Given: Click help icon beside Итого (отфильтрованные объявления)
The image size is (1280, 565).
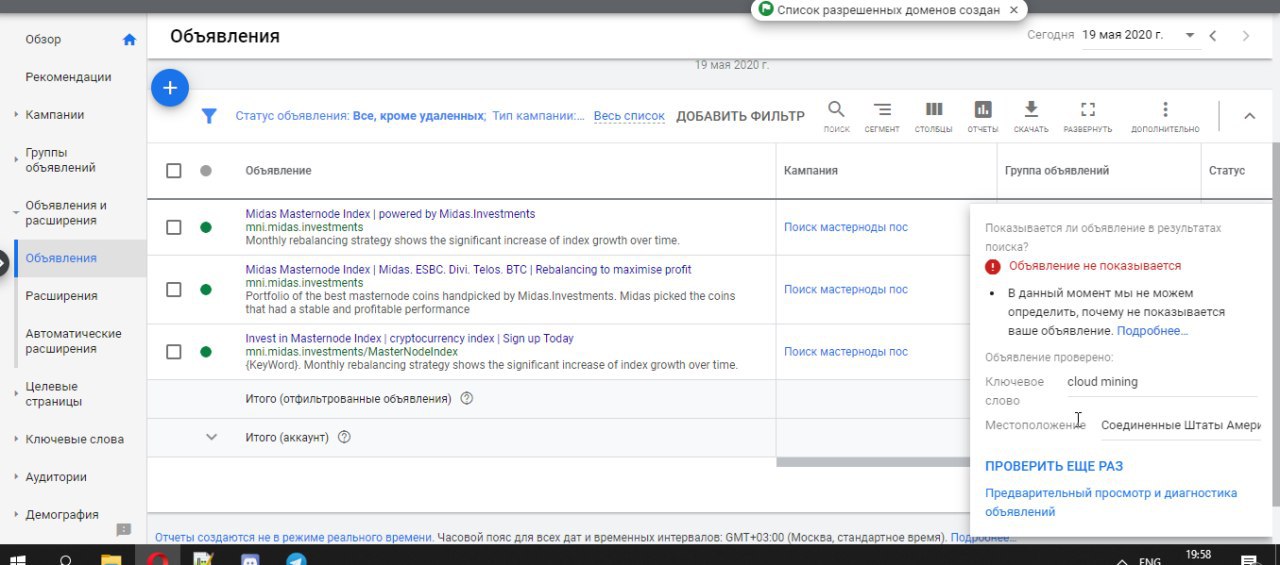Looking at the screenshot, I should [x=466, y=399].
